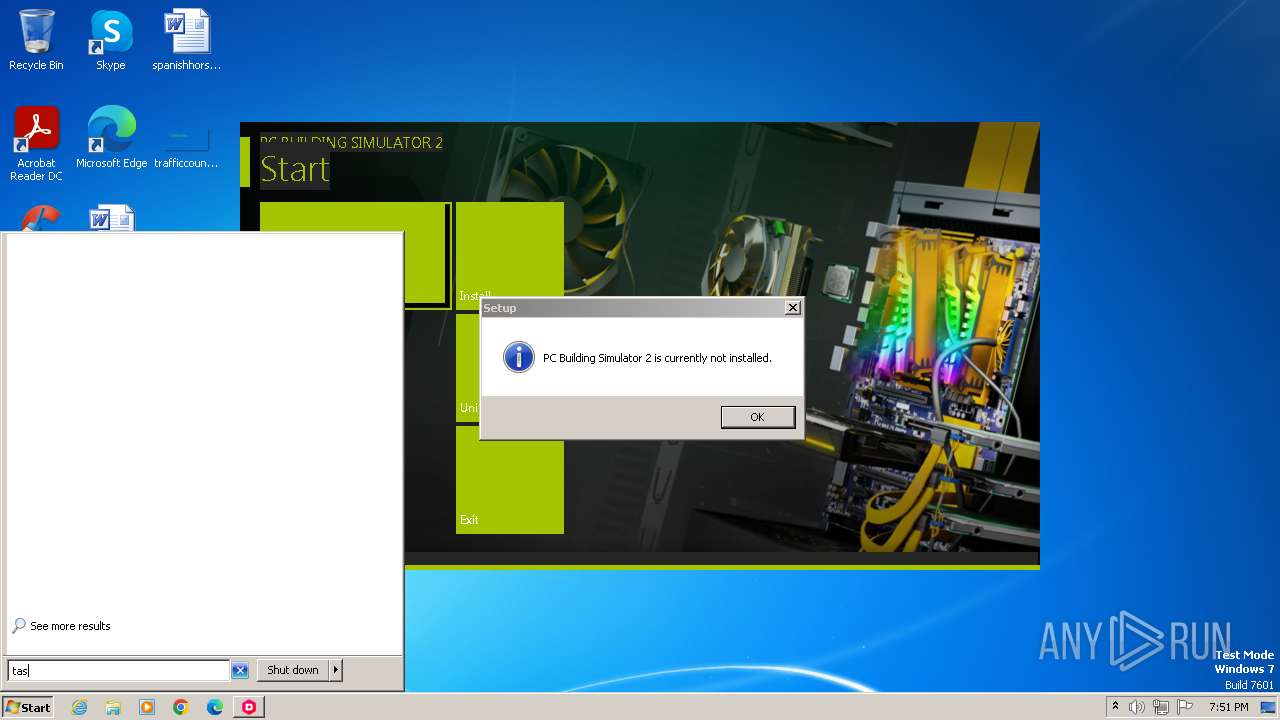
Task: Click the Show desktop tray icon
Action: pos(1268,707)
